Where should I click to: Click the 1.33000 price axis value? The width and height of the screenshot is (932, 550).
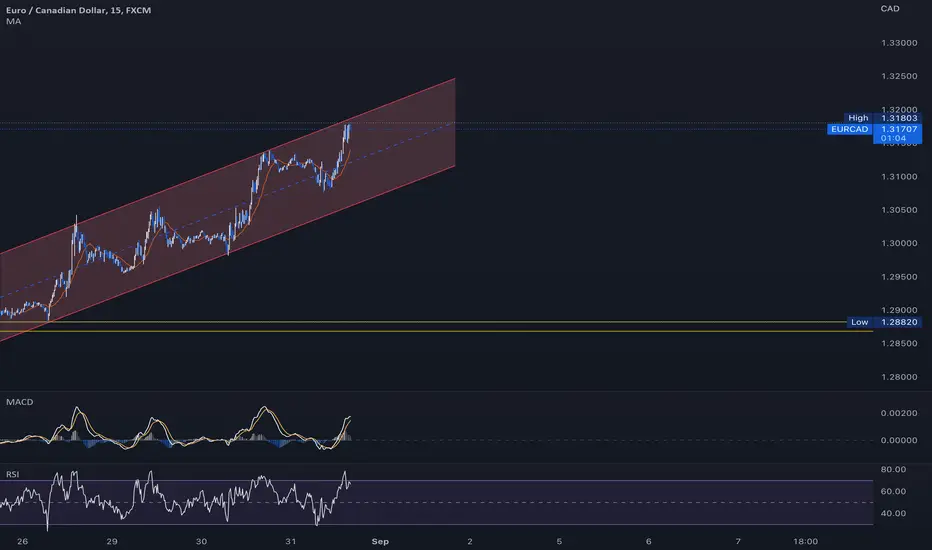pos(899,43)
